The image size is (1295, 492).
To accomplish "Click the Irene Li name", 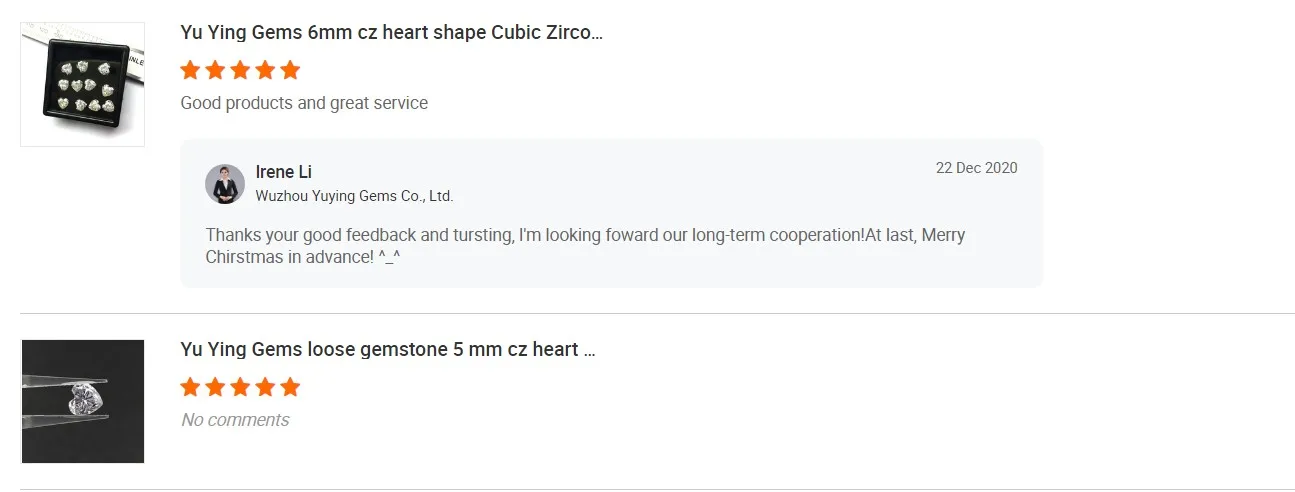I will tap(284, 172).
